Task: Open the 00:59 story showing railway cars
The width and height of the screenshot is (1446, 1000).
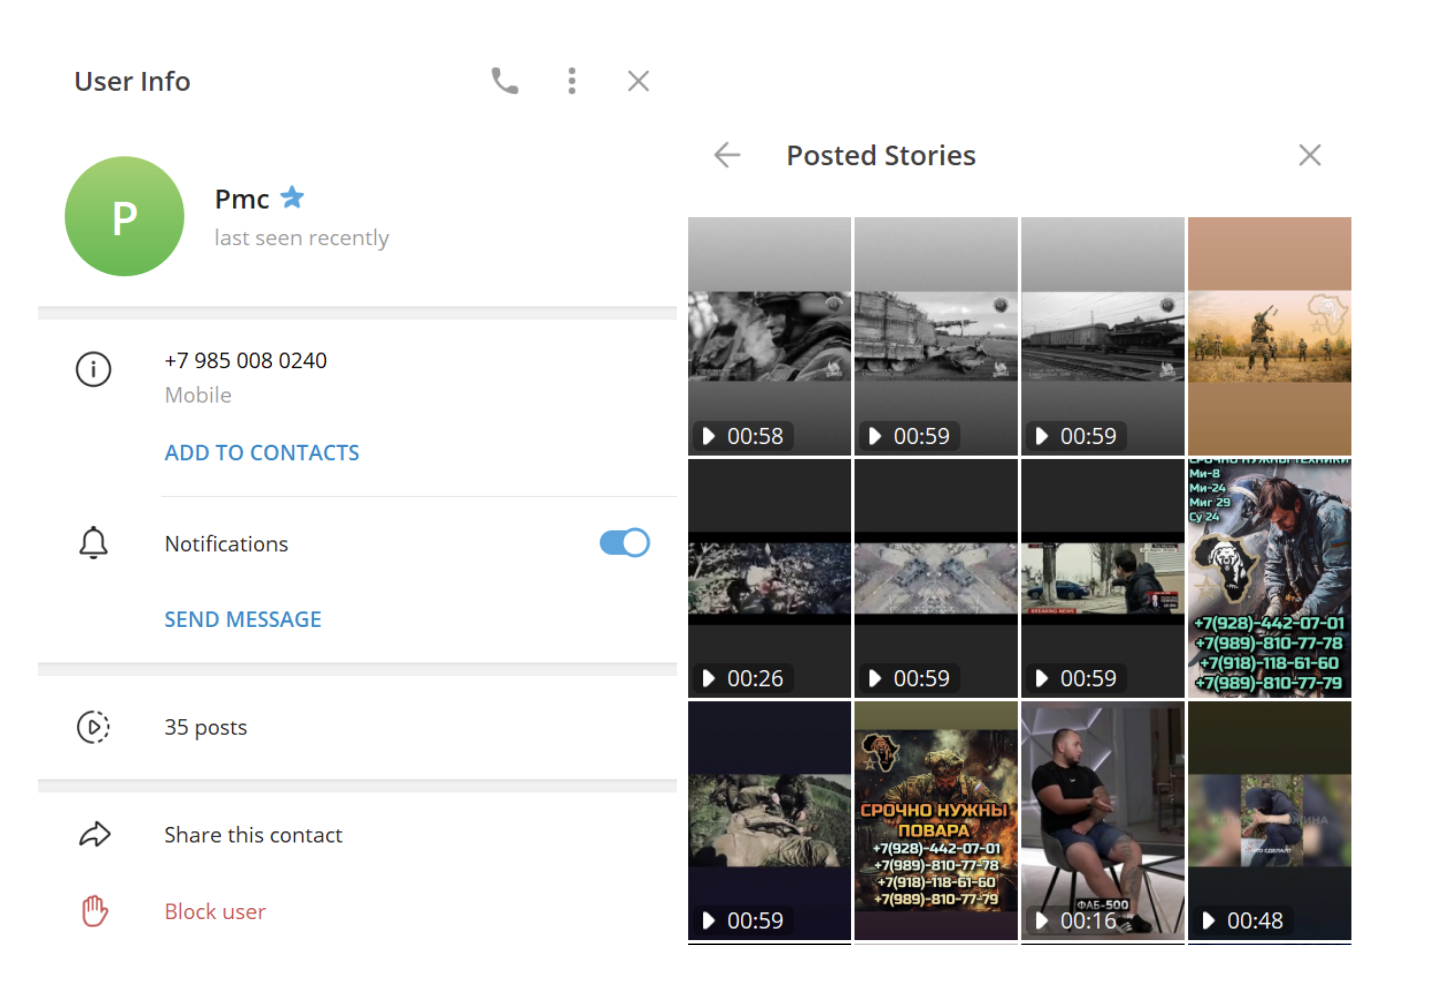Action: coord(1103,336)
